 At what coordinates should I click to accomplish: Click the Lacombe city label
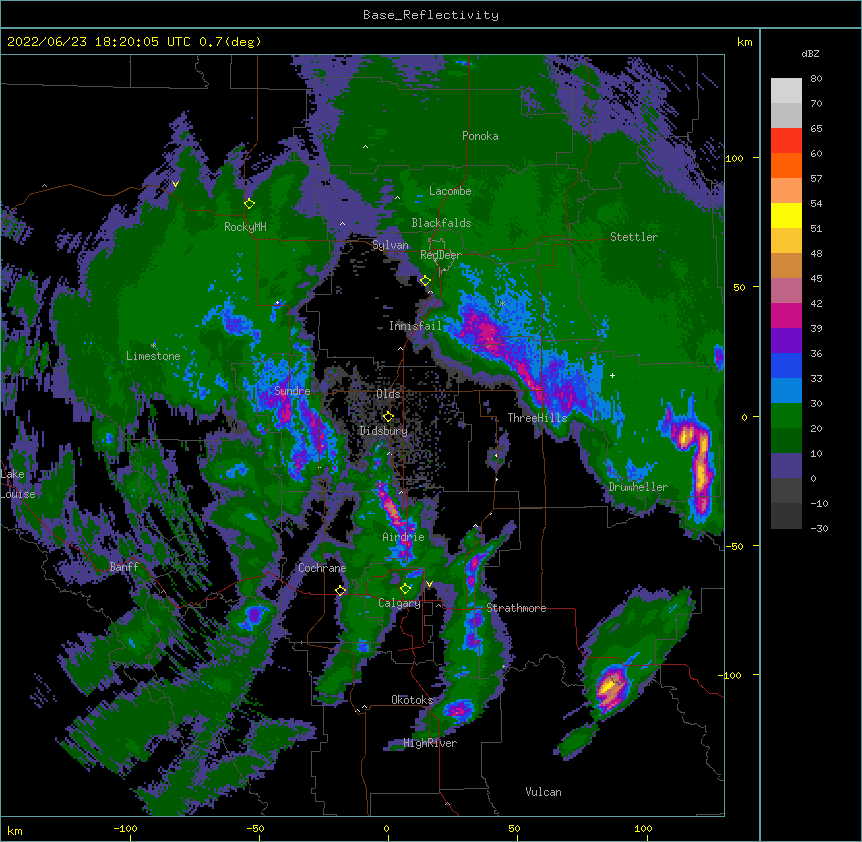[450, 191]
